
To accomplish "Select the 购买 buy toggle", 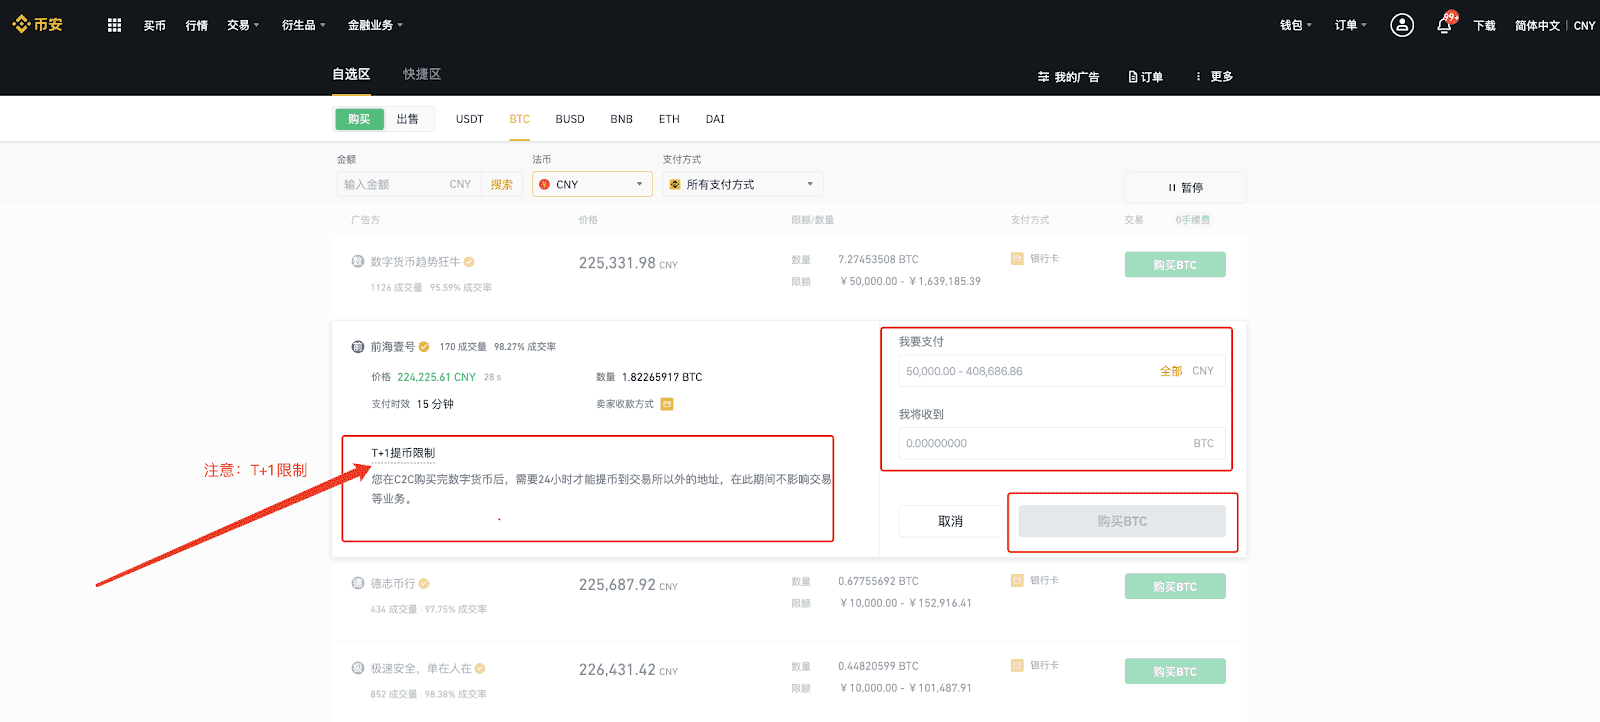I will click(359, 119).
